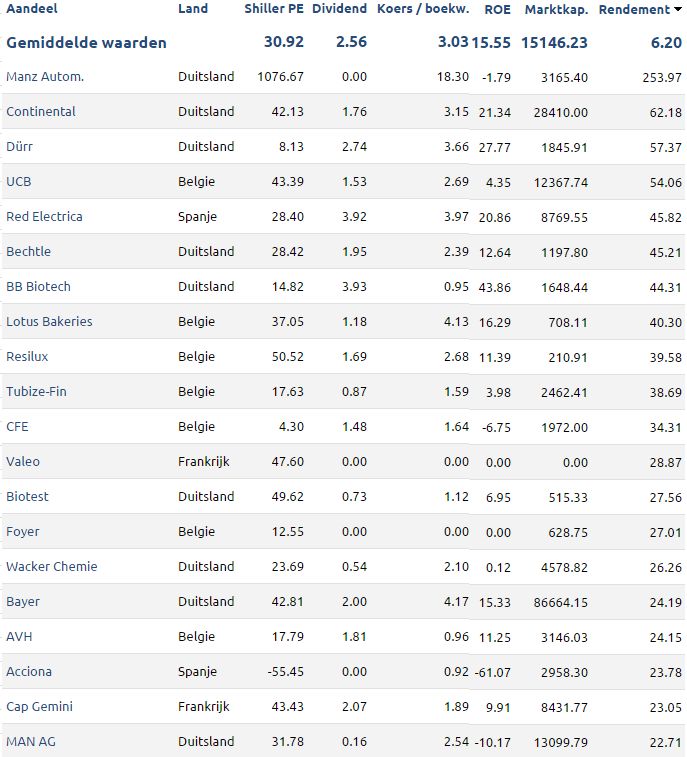Viewport: 687px width, 757px height.
Task: Open the Dürr stock page
Action: click(x=19, y=147)
